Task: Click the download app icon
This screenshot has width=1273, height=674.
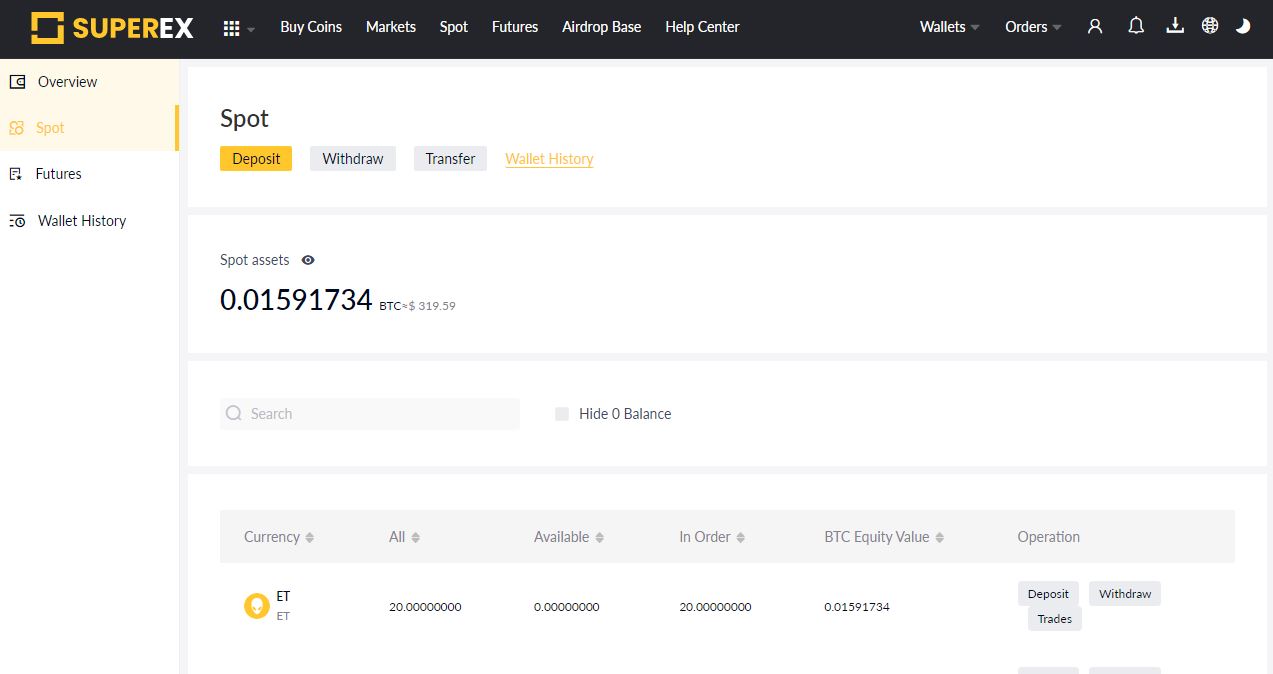Action: click(1175, 27)
